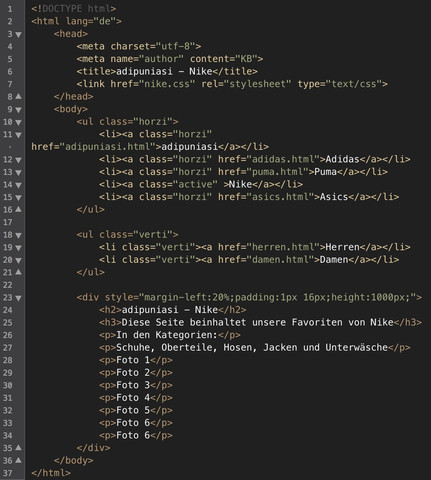This screenshot has width=431, height=480.
Task: Toggle the fold arrow on line 13
Action: pos(18,173)
